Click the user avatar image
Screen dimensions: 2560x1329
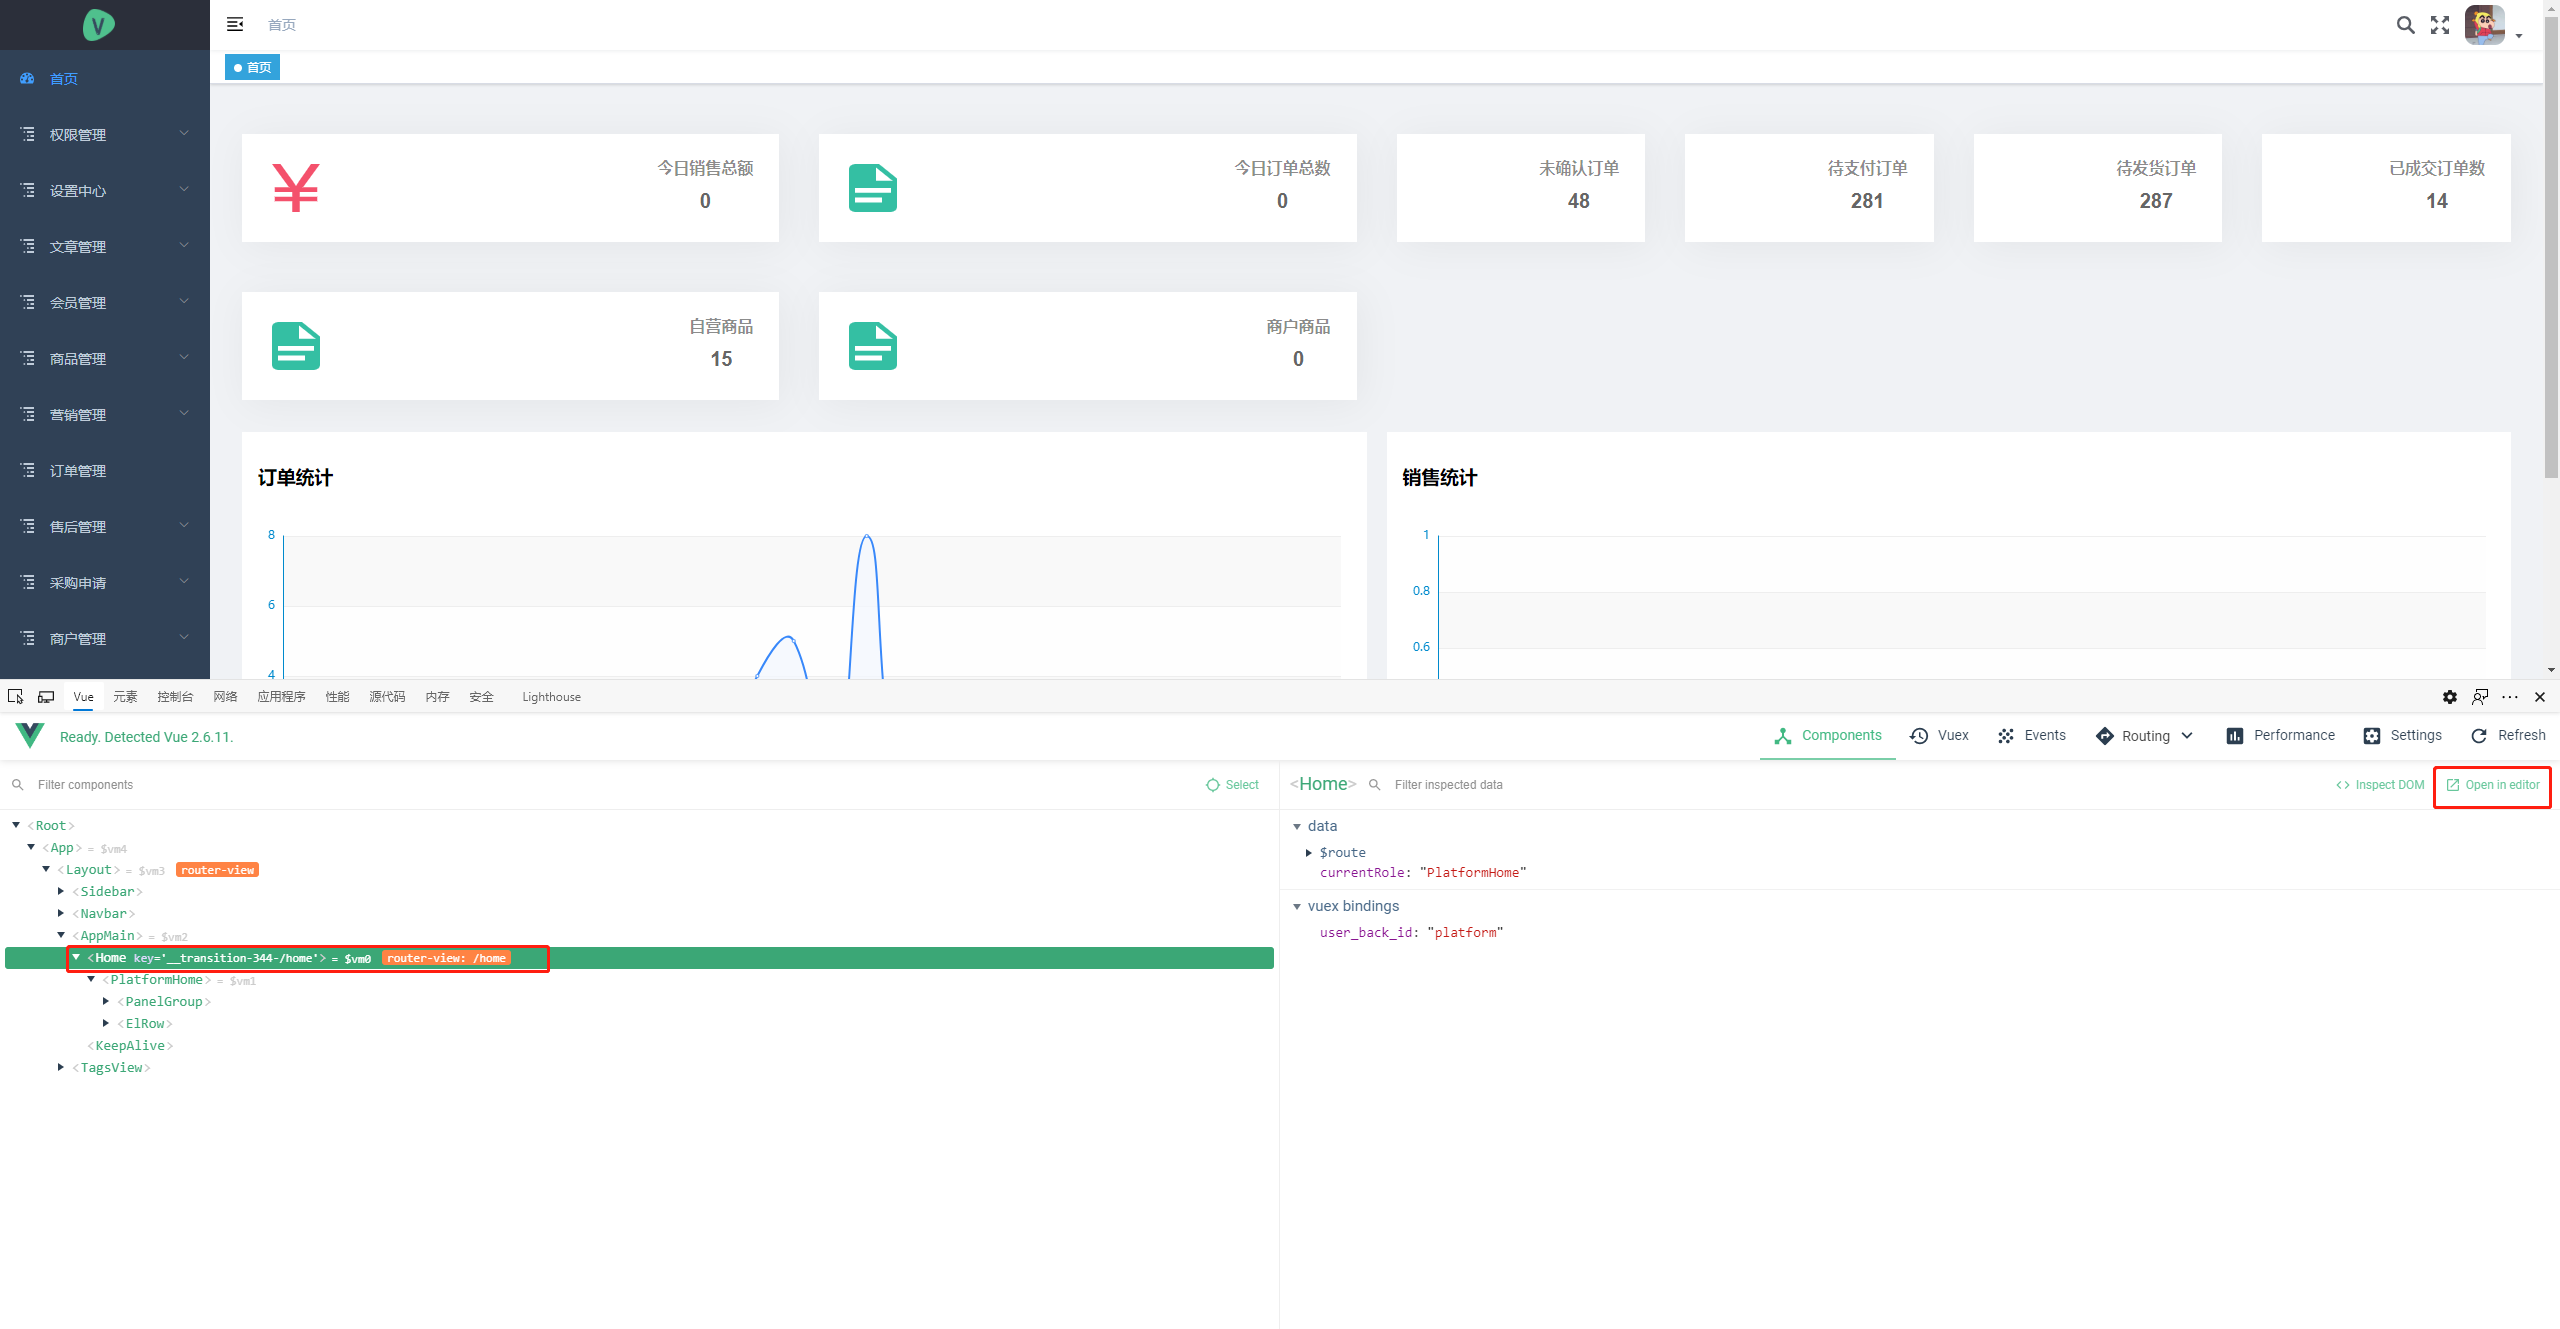pyautogui.click(x=2484, y=25)
